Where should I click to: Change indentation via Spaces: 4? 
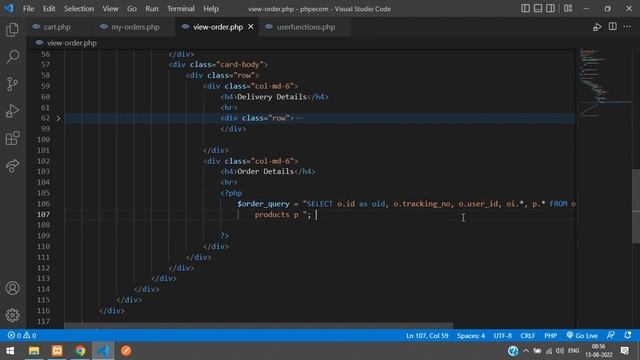coord(471,336)
